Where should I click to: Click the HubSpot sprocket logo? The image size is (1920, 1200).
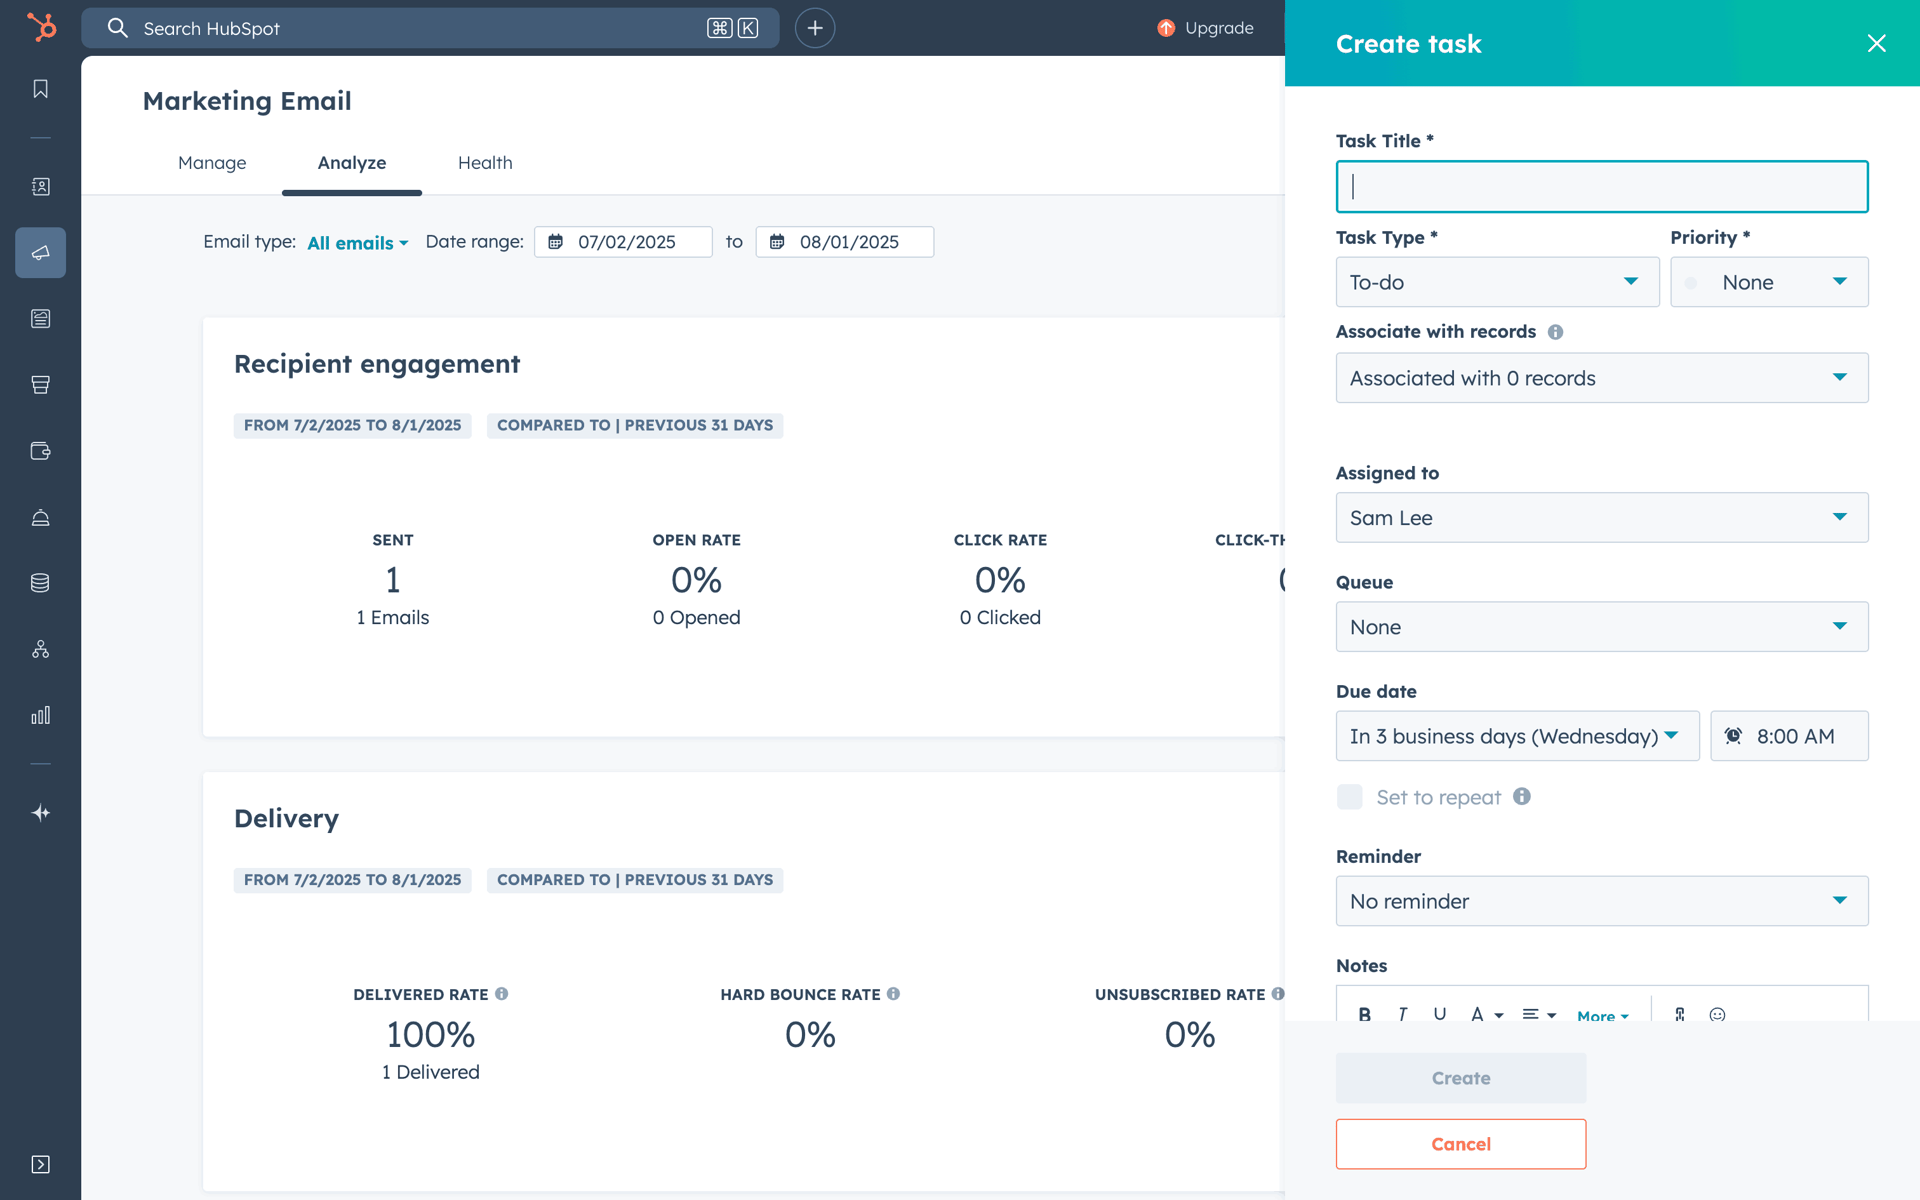click(x=41, y=27)
